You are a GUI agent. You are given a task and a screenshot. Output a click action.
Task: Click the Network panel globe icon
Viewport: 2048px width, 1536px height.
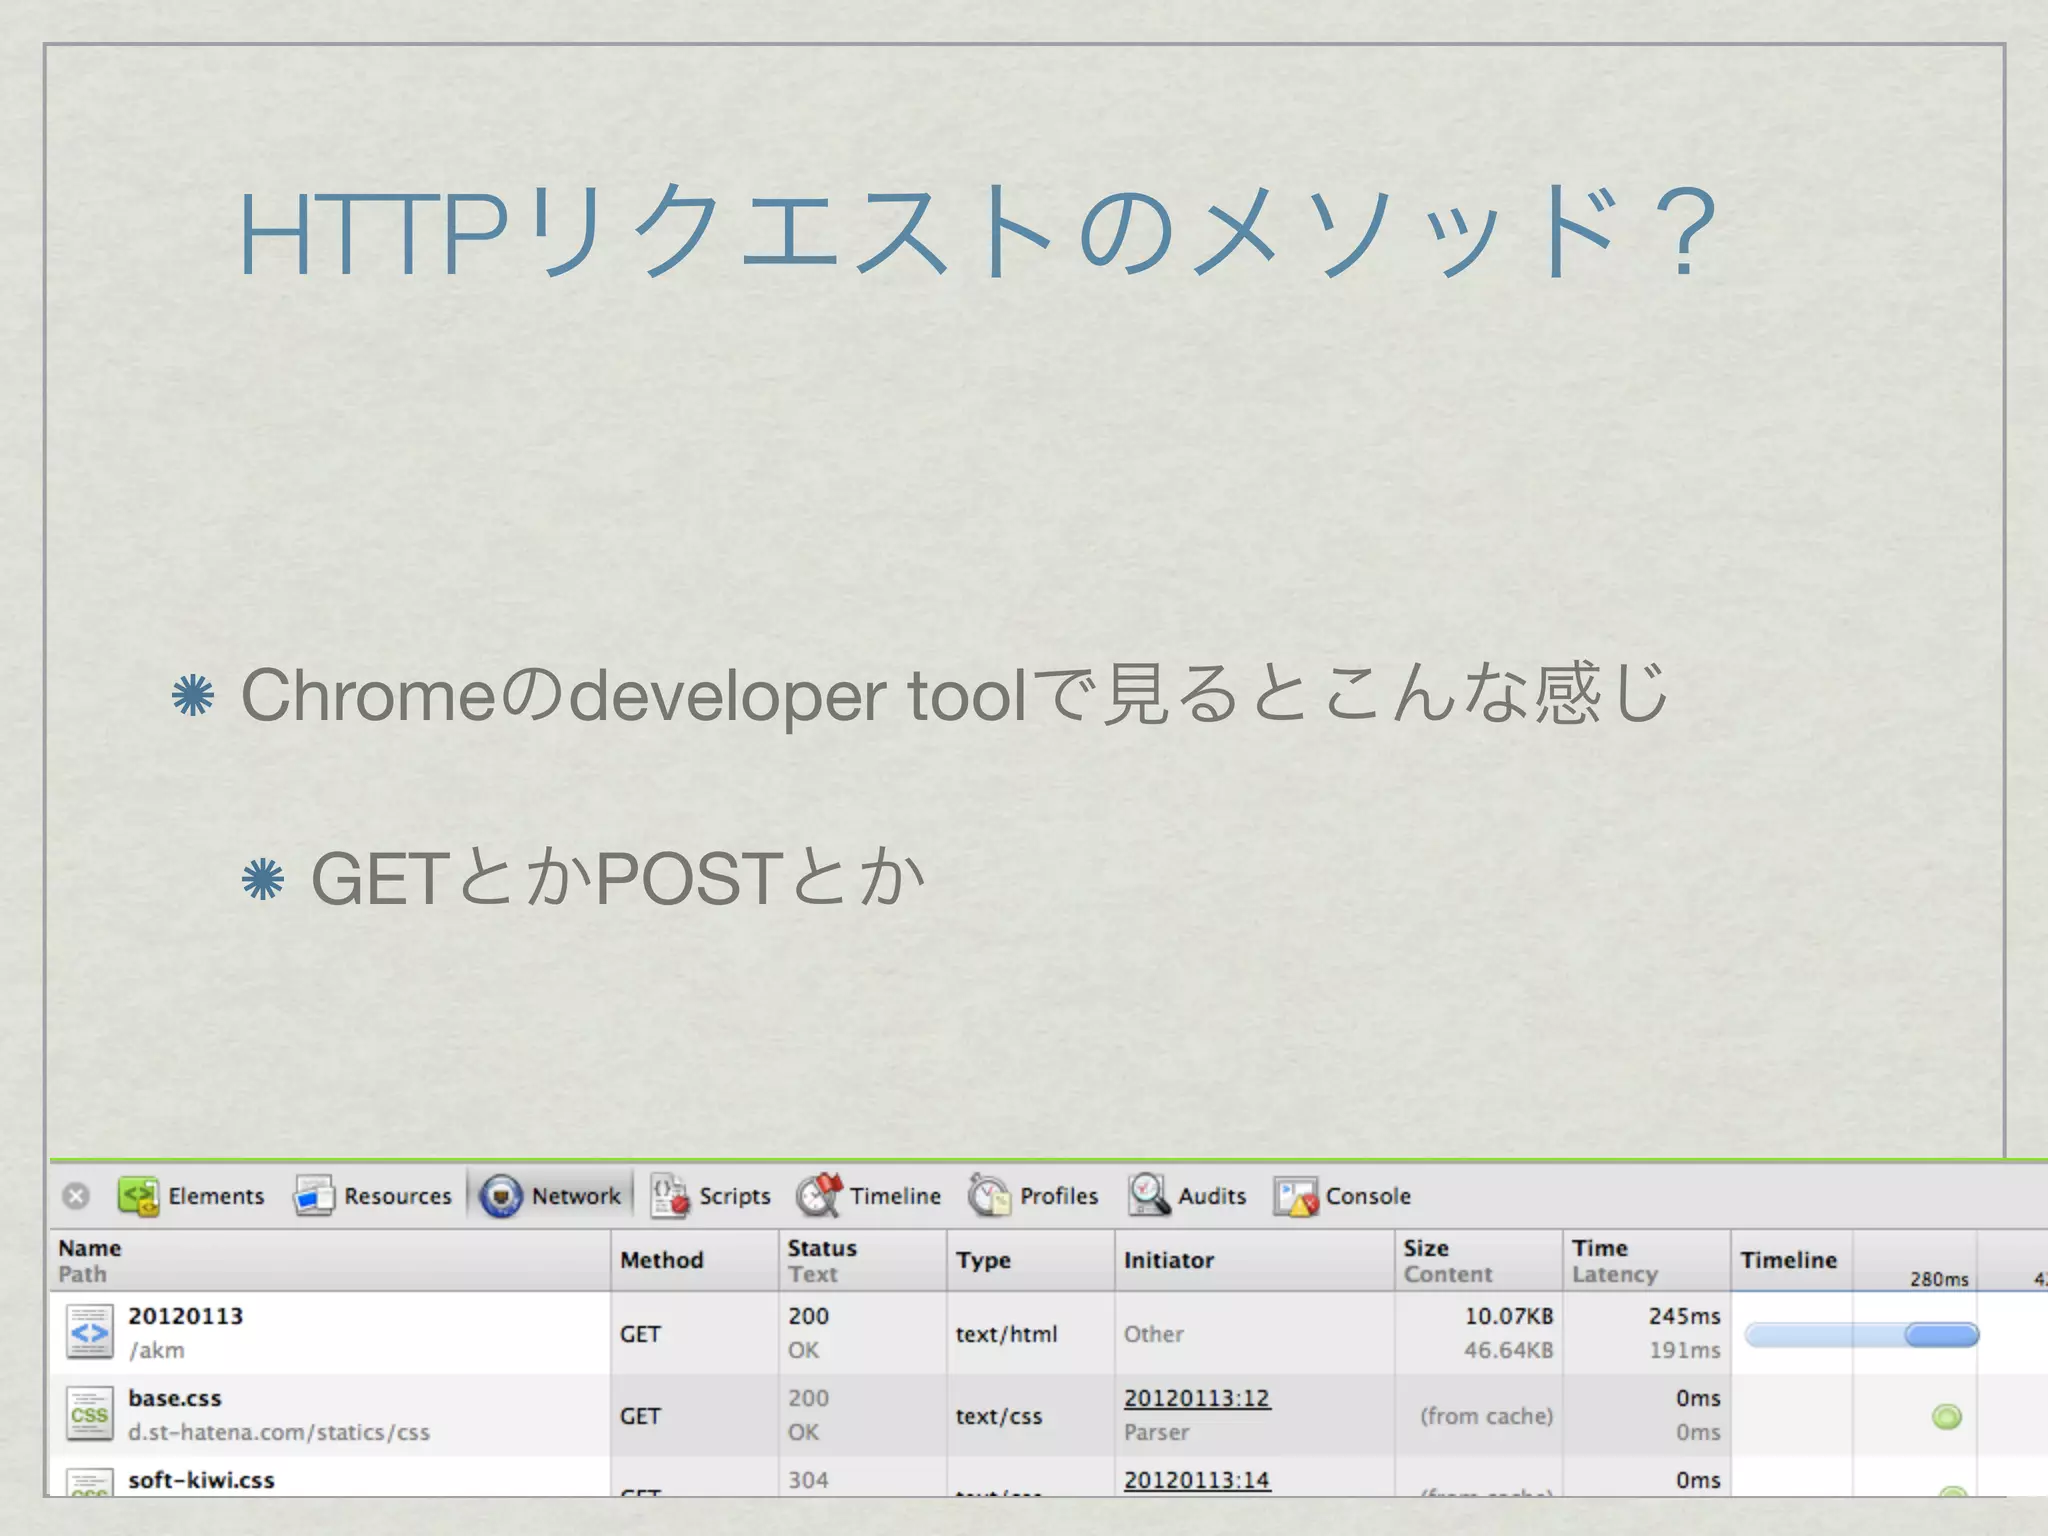point(501,1196)
